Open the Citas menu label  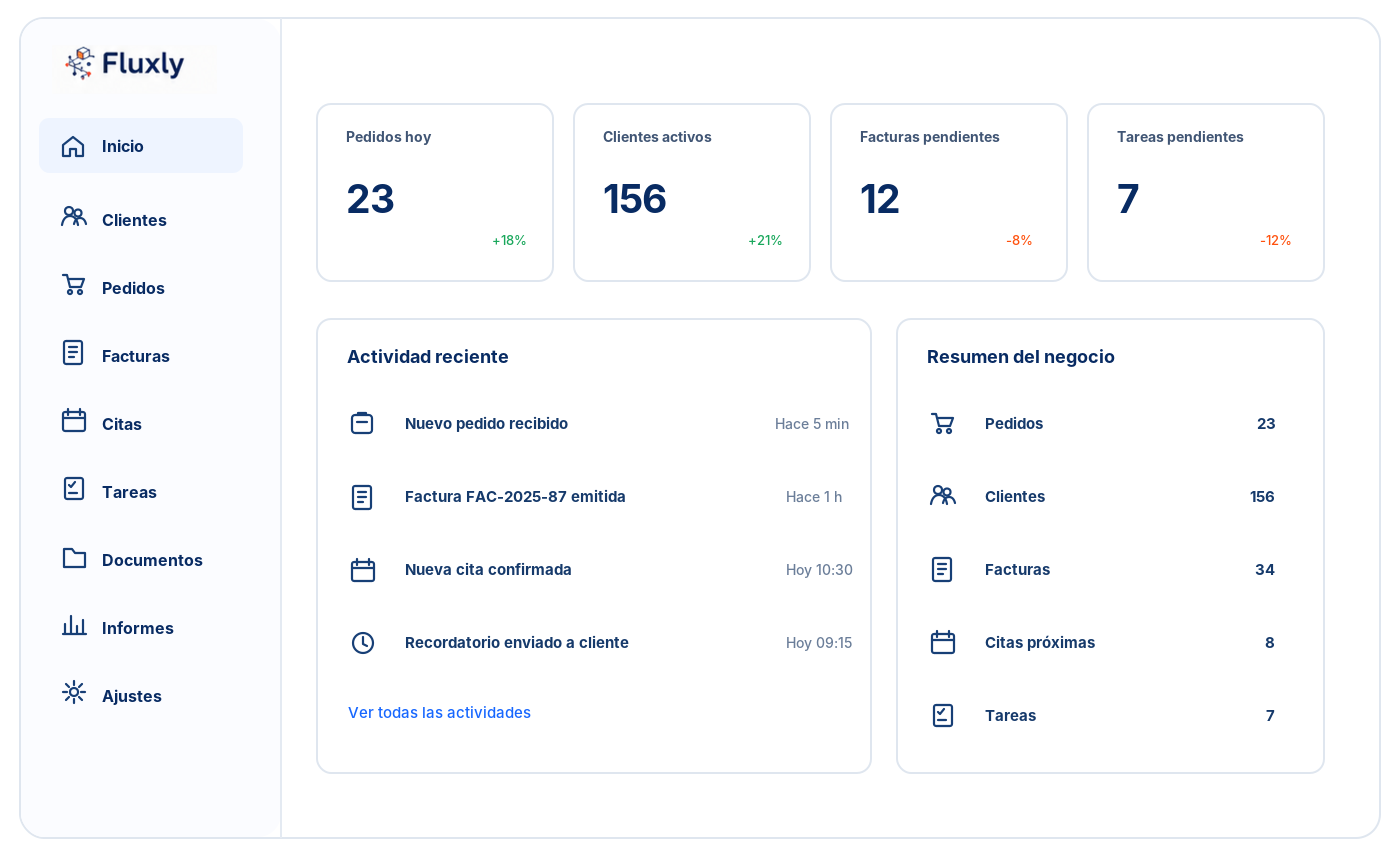[122, 424]
